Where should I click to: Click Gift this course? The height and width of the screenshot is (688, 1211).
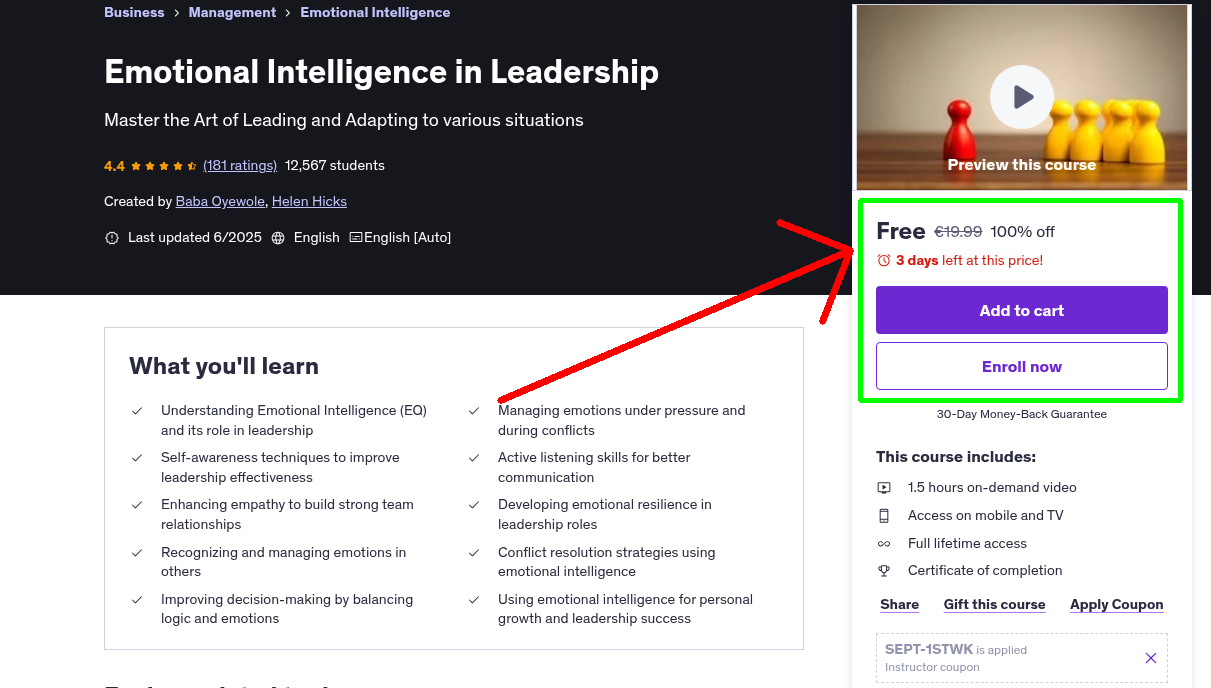(x=994, y=604)
